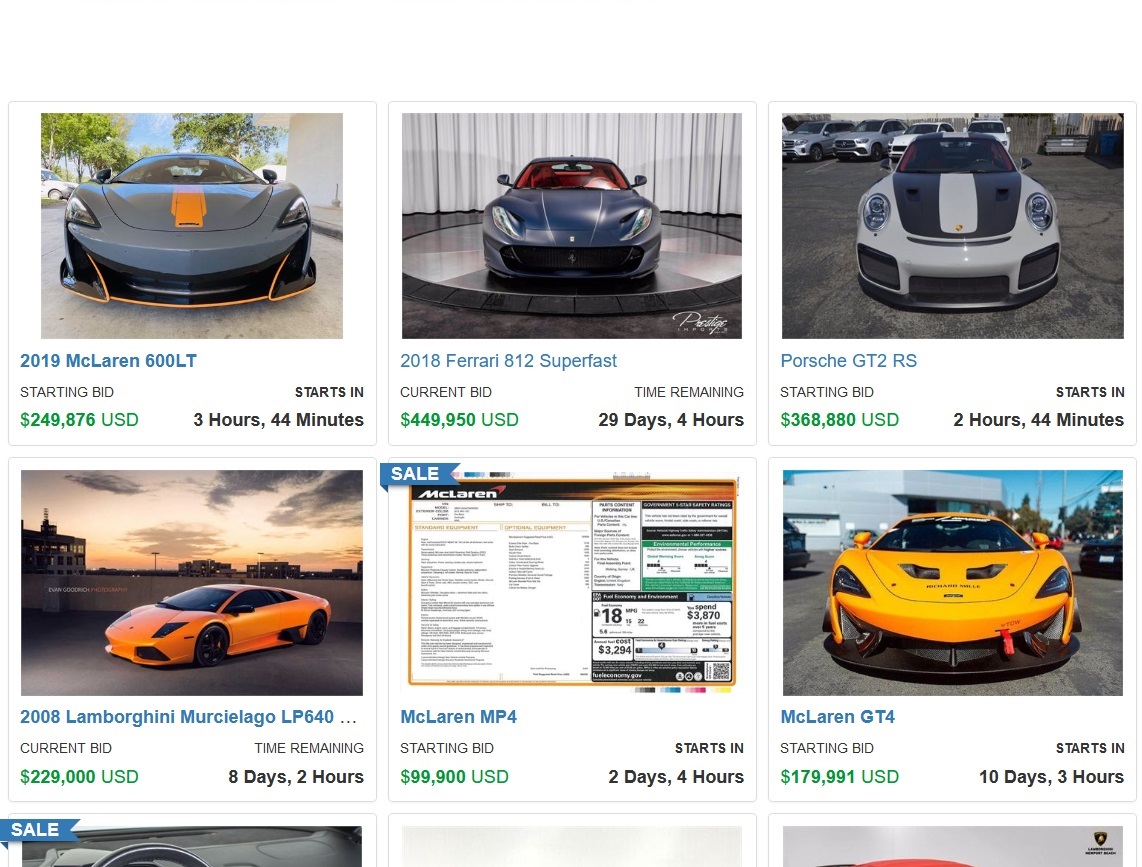
Task: Open 2008 Lamborghini Murcielago LP640 title link
Action: [188, 717]
